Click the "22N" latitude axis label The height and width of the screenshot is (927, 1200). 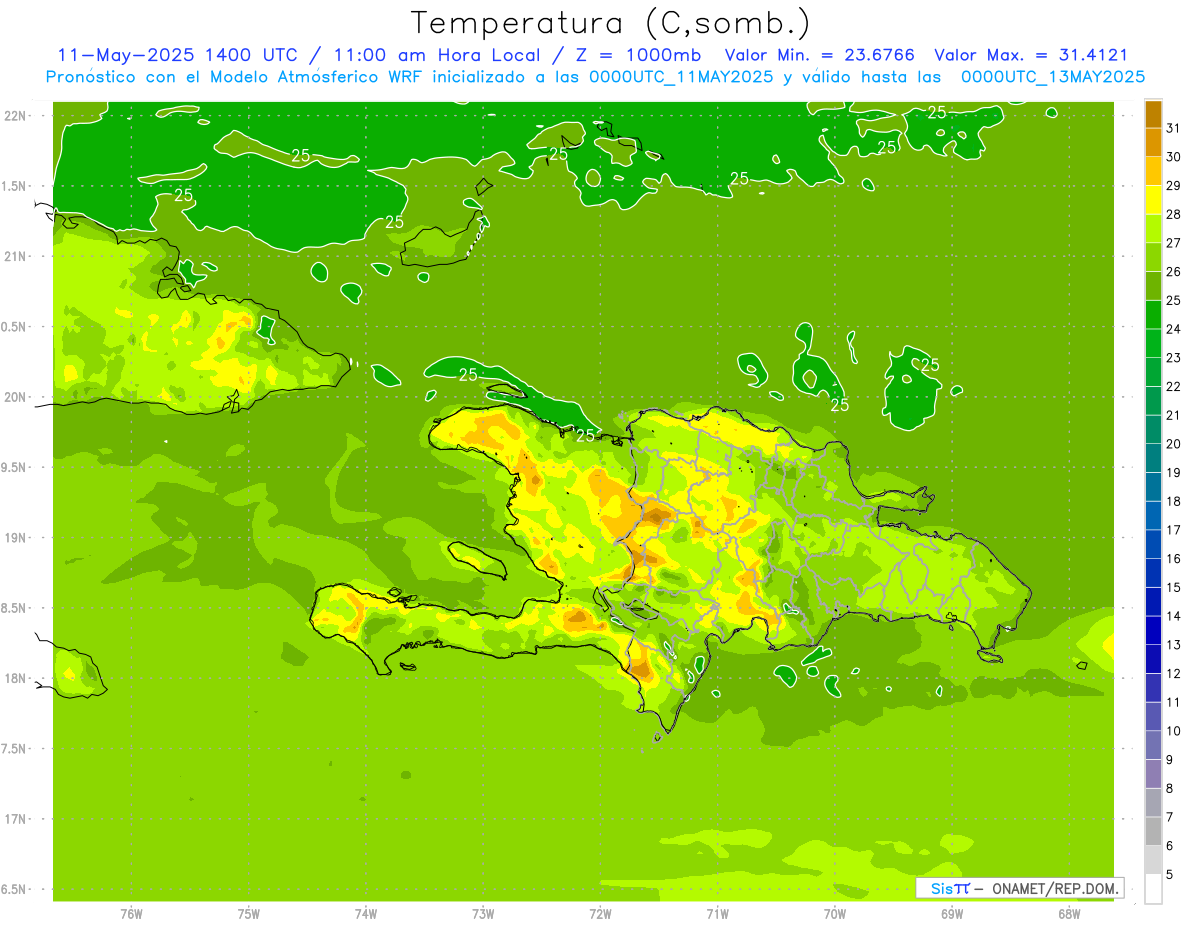pyautogui.click(x=17, y=116)
